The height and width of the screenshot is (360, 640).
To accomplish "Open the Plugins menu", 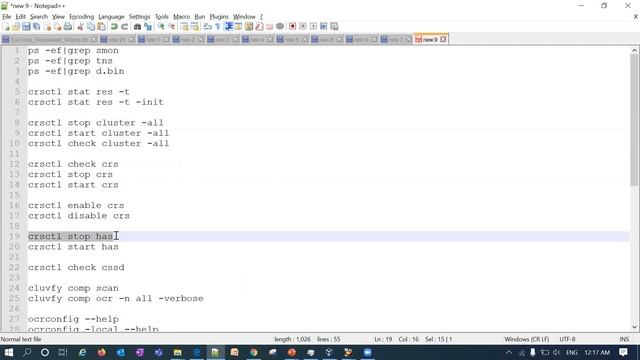I will coord(219,17).
